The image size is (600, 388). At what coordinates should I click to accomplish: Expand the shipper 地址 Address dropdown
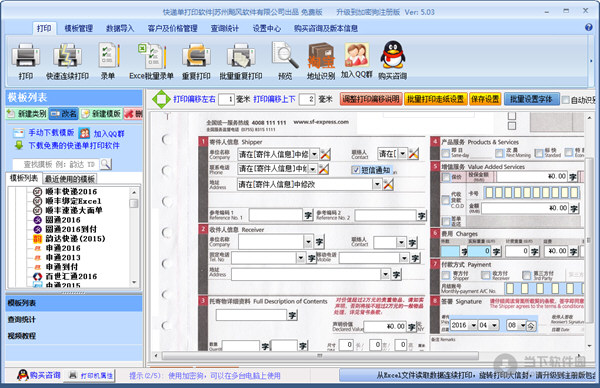tap(377, 184)
